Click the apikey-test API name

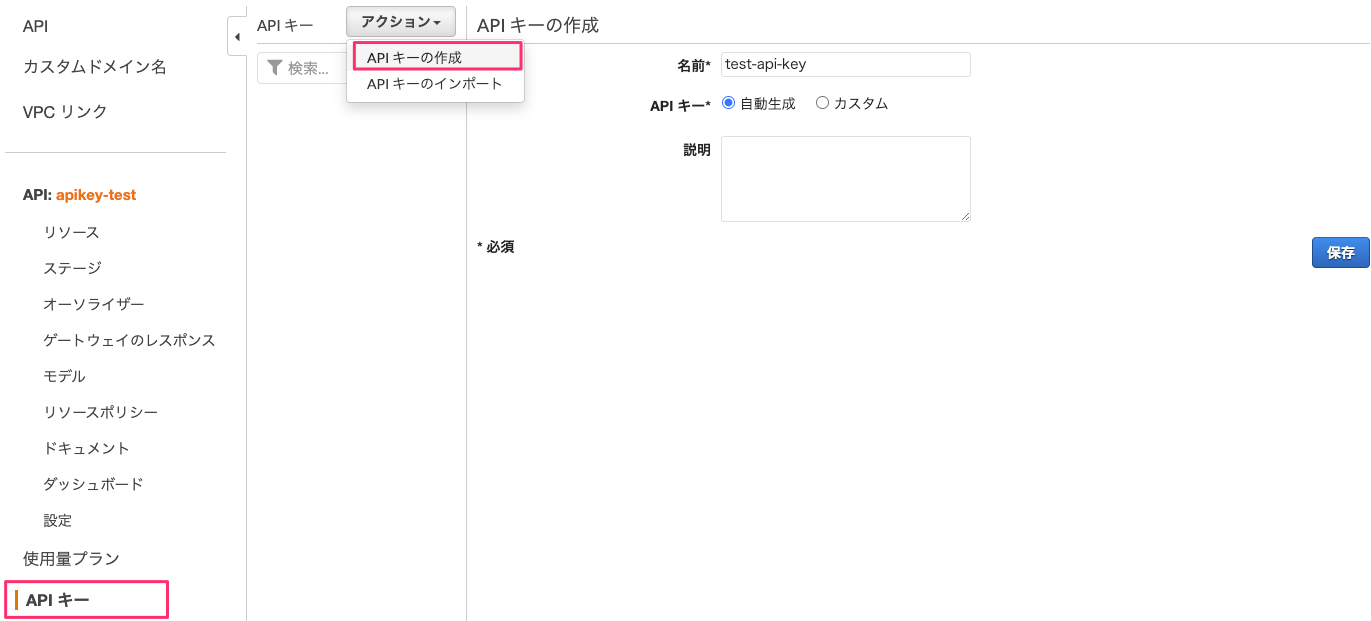pos(96,195)
